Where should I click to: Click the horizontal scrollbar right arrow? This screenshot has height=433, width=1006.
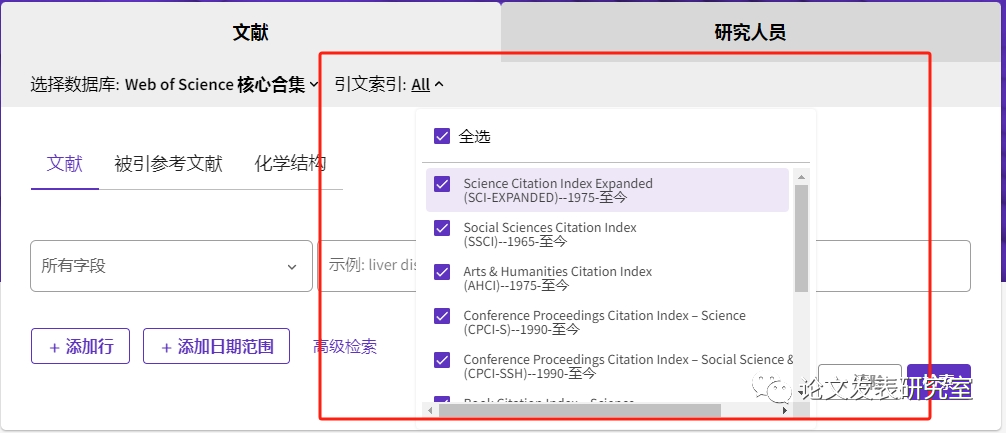pyautogui.click(x=785, y=410)
